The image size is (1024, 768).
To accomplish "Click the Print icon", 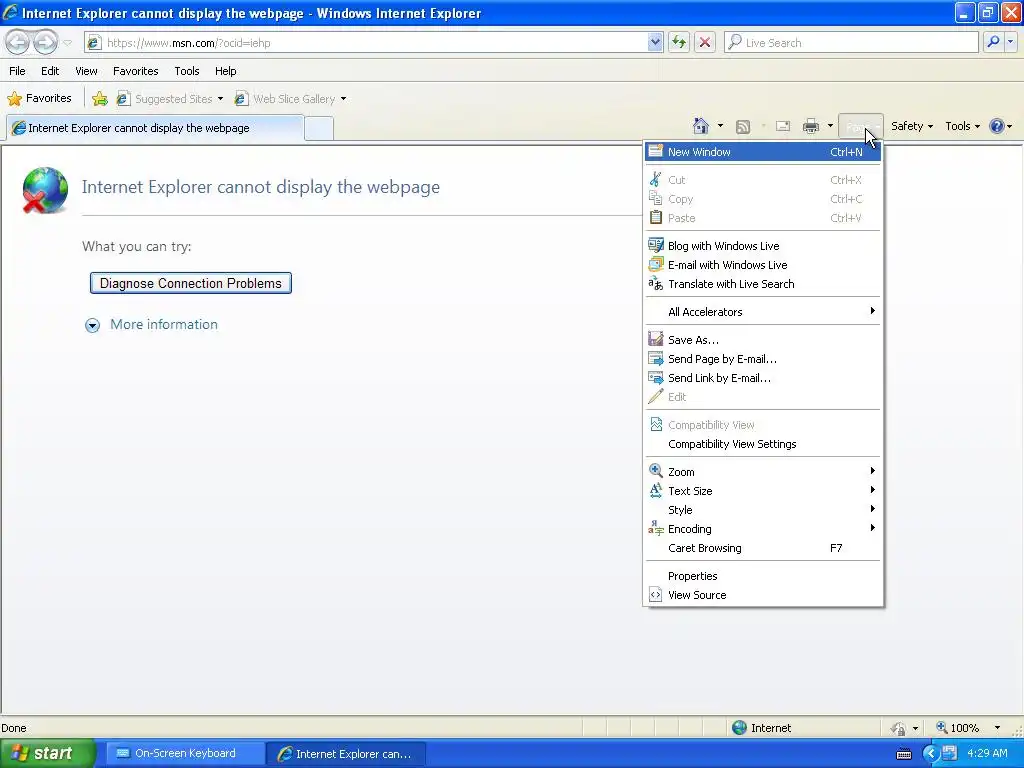I will (810, 126).
